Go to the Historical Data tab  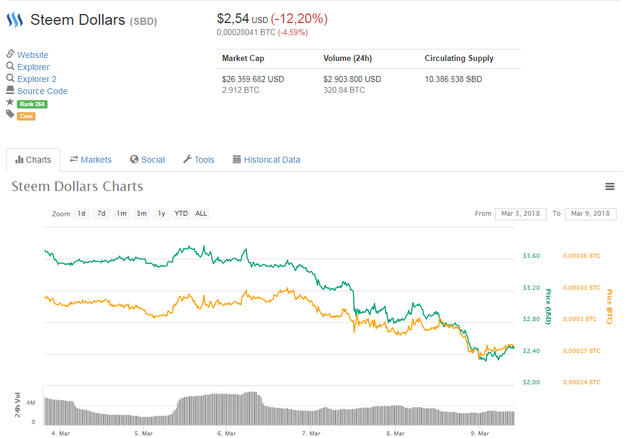(x=266, y=160)
